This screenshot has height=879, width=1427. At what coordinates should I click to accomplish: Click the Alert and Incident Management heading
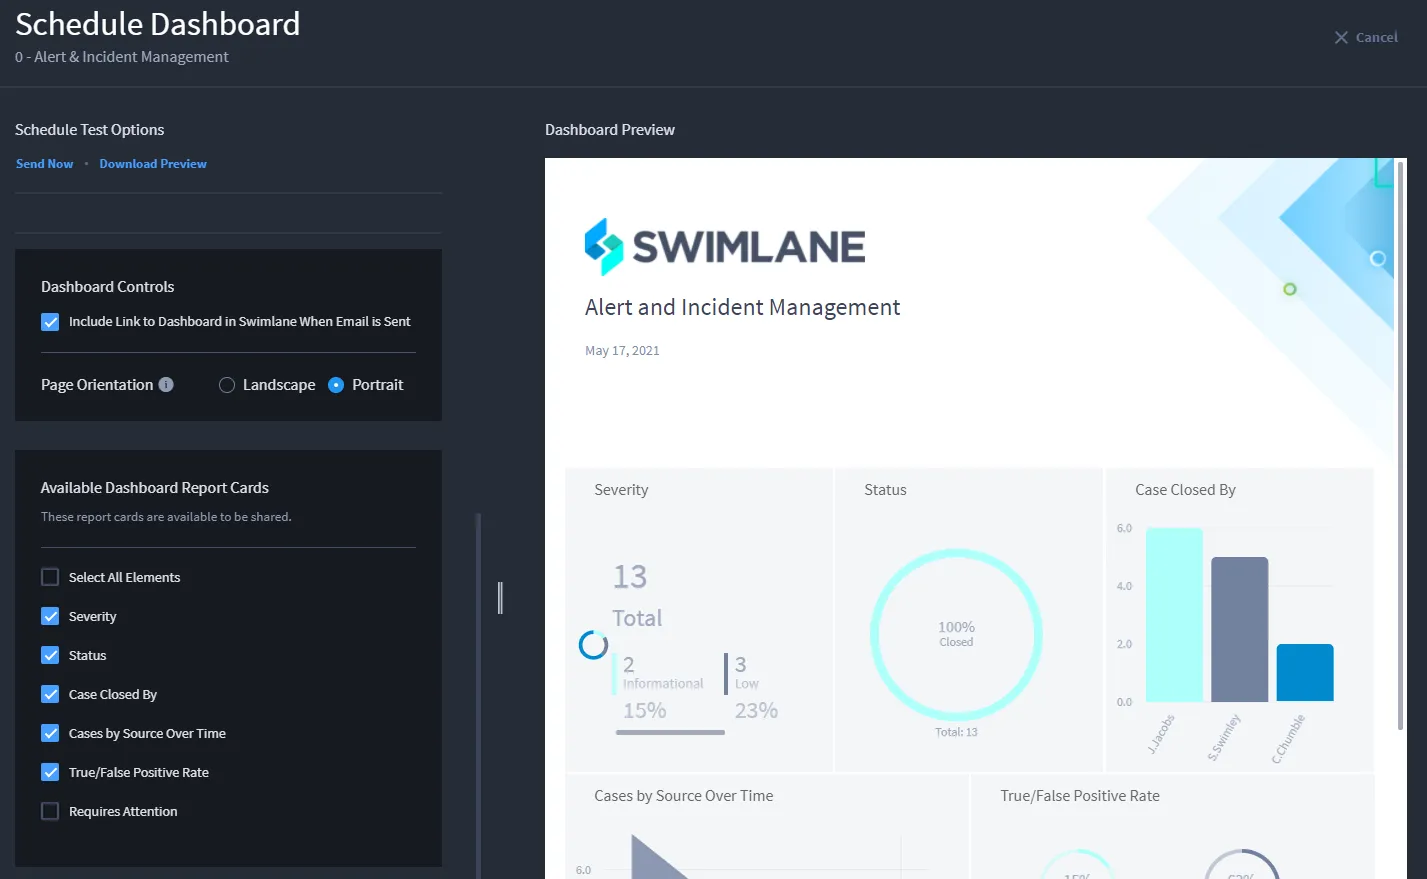click(x=742, y=308)
